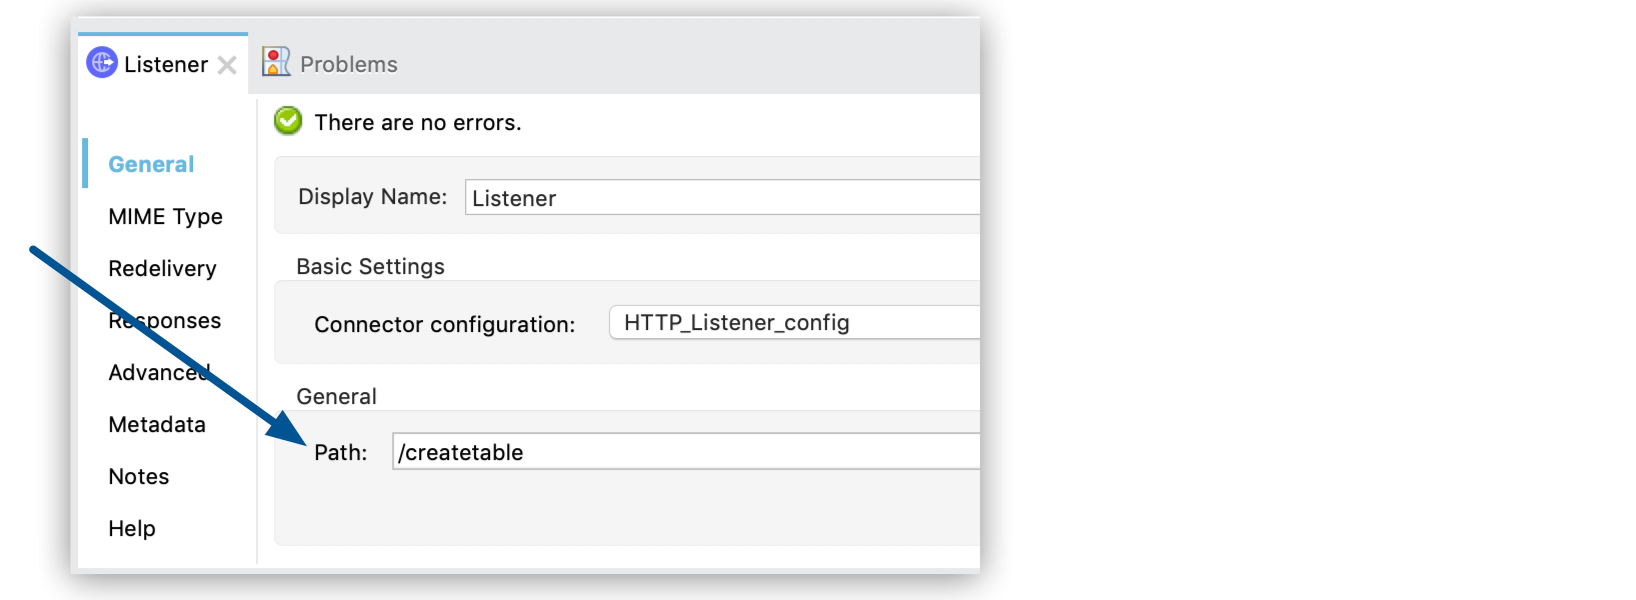
Task: Click the 'There are no errors' message
Action: (x=418, y=122)
